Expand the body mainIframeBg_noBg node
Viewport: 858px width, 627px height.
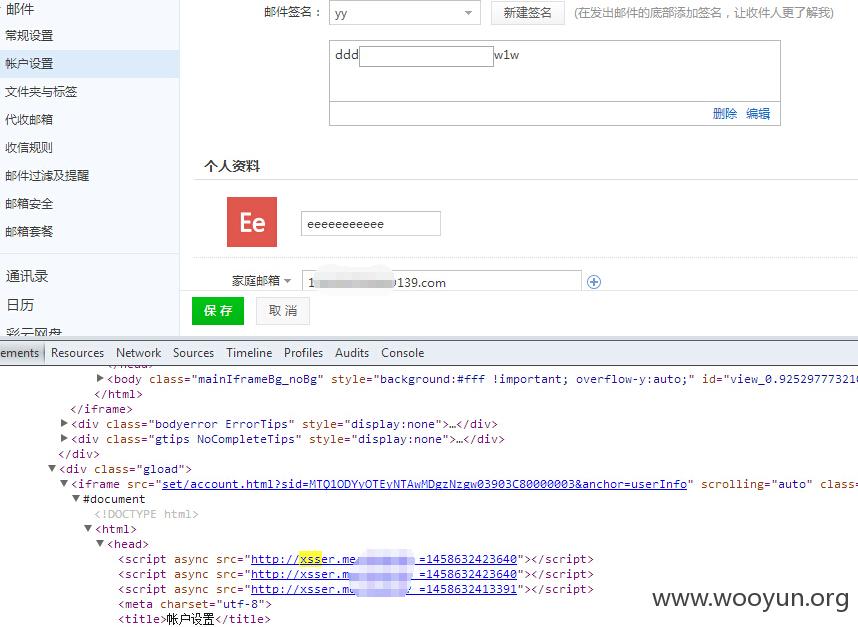pyautogui.click(x=100, y=378)
